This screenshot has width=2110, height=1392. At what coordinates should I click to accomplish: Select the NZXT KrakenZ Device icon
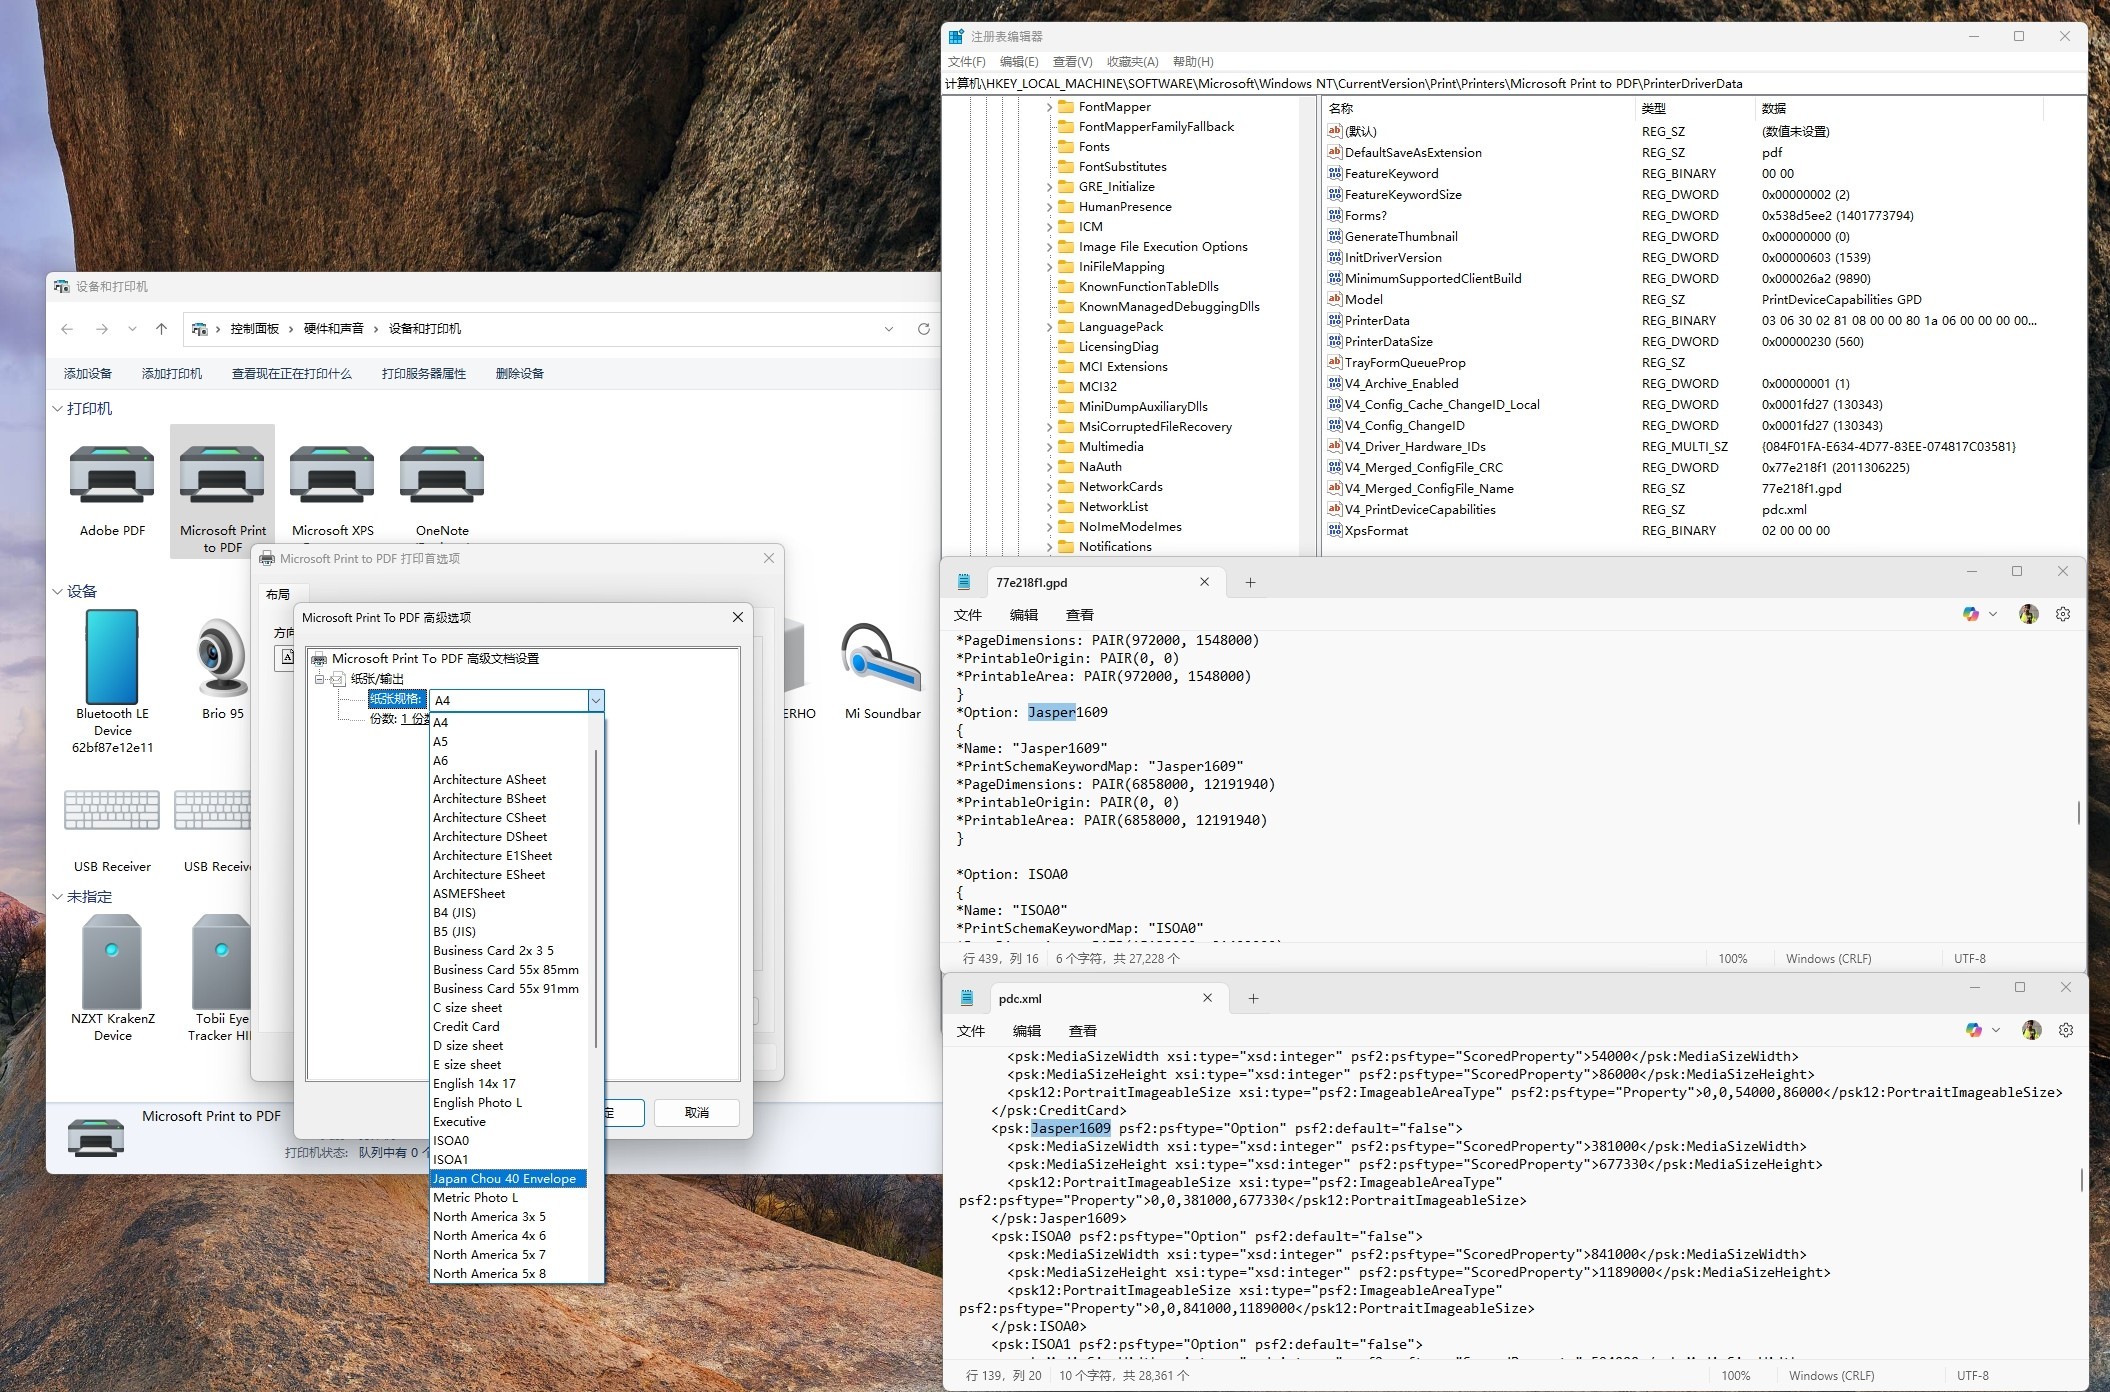[112, 961]
